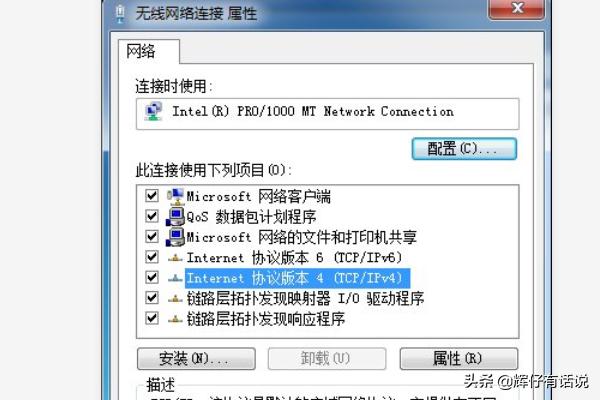
Task: Click the title bar network connection icon
Action: [120, 13]
